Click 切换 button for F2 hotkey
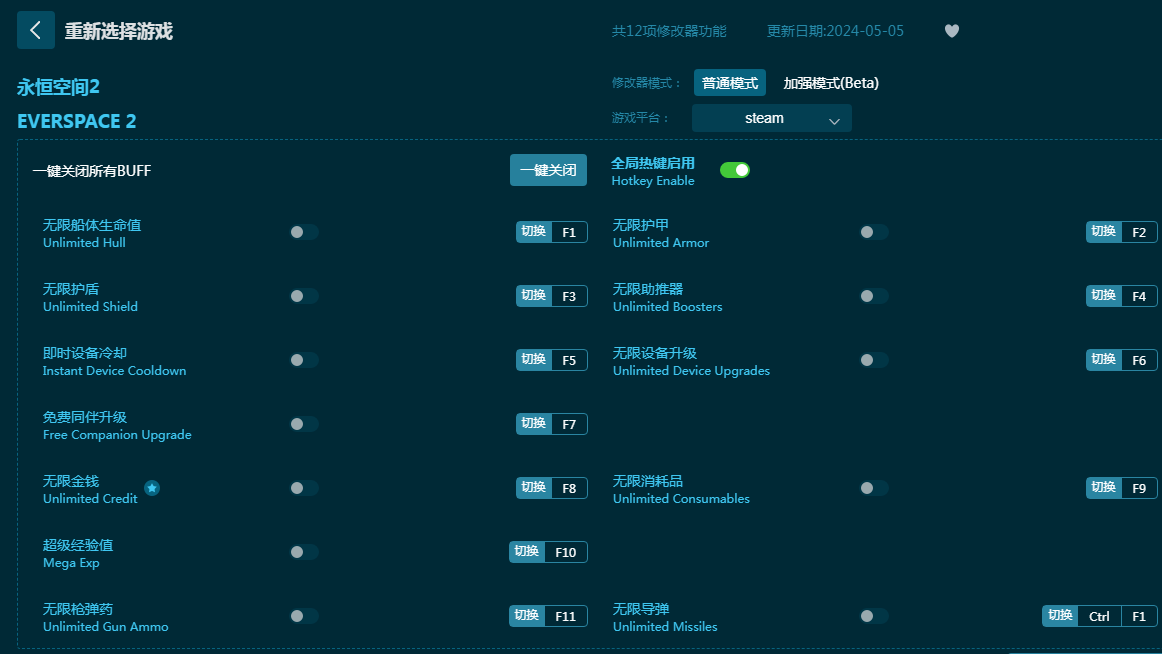The image size is (1162, 654). pyautogui.click(x=1103, y=232)
